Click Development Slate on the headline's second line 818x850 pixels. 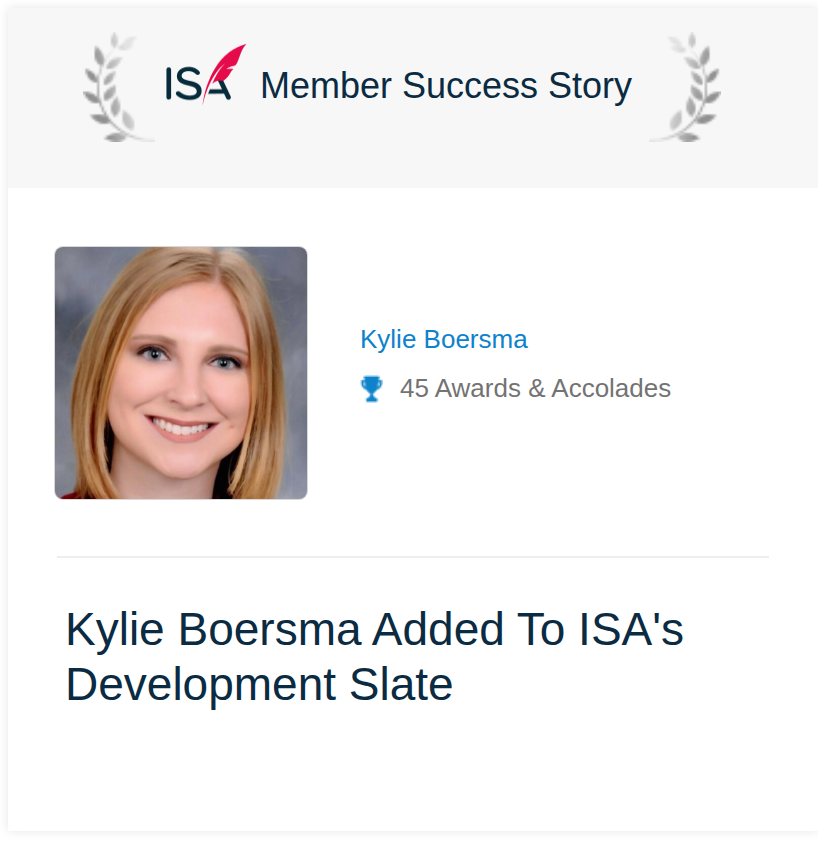coord(259,686)
